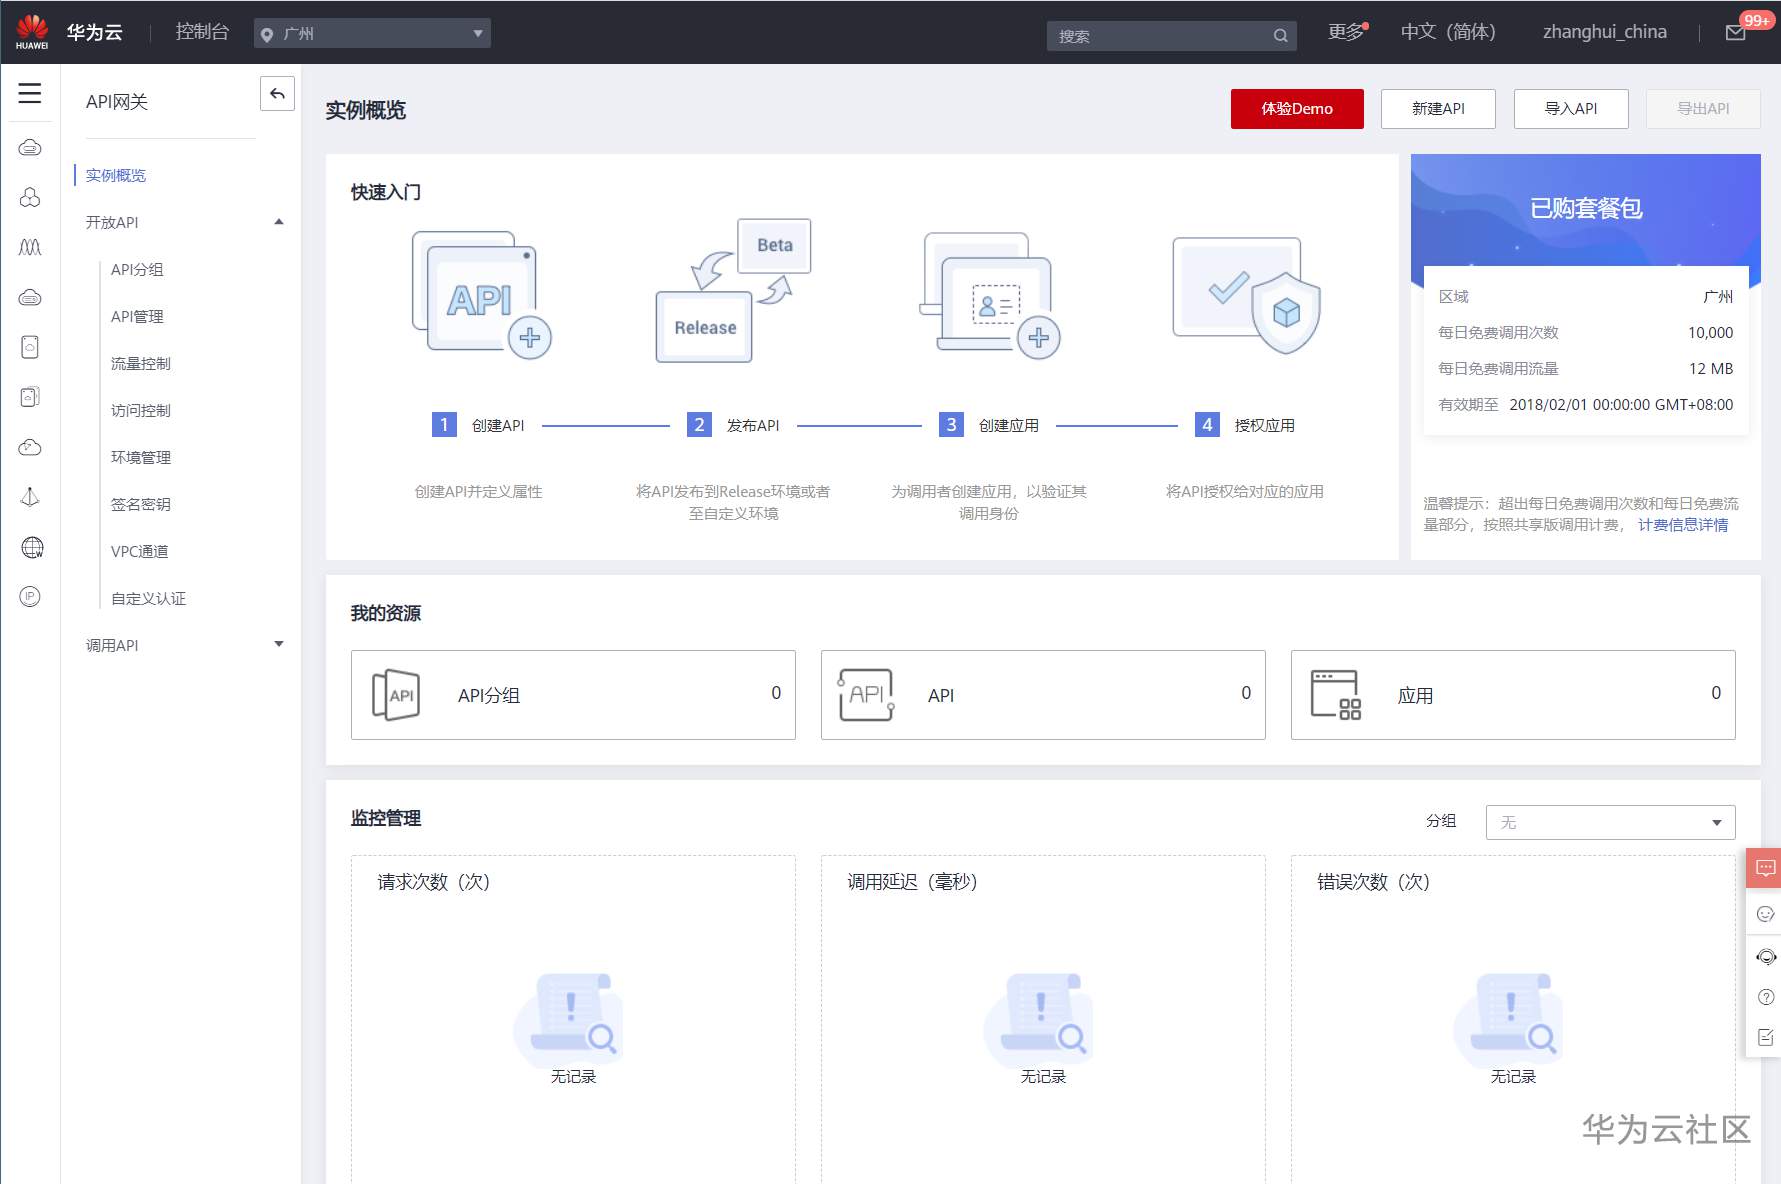Click the 发布API step label
The width and height of the screenshot is (1781, 1184).
pyautogui.click(x=753, y=425)
